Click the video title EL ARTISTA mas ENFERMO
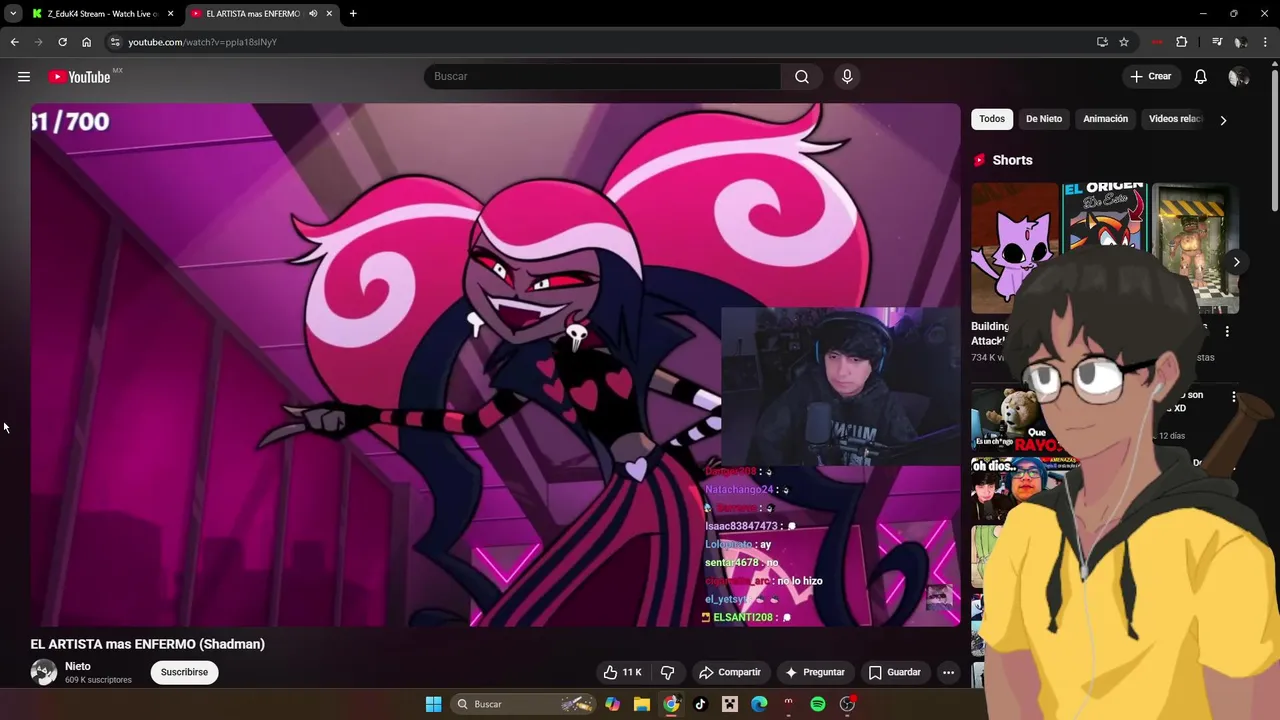The image size is (1280, 720). (x=148, y=644)
